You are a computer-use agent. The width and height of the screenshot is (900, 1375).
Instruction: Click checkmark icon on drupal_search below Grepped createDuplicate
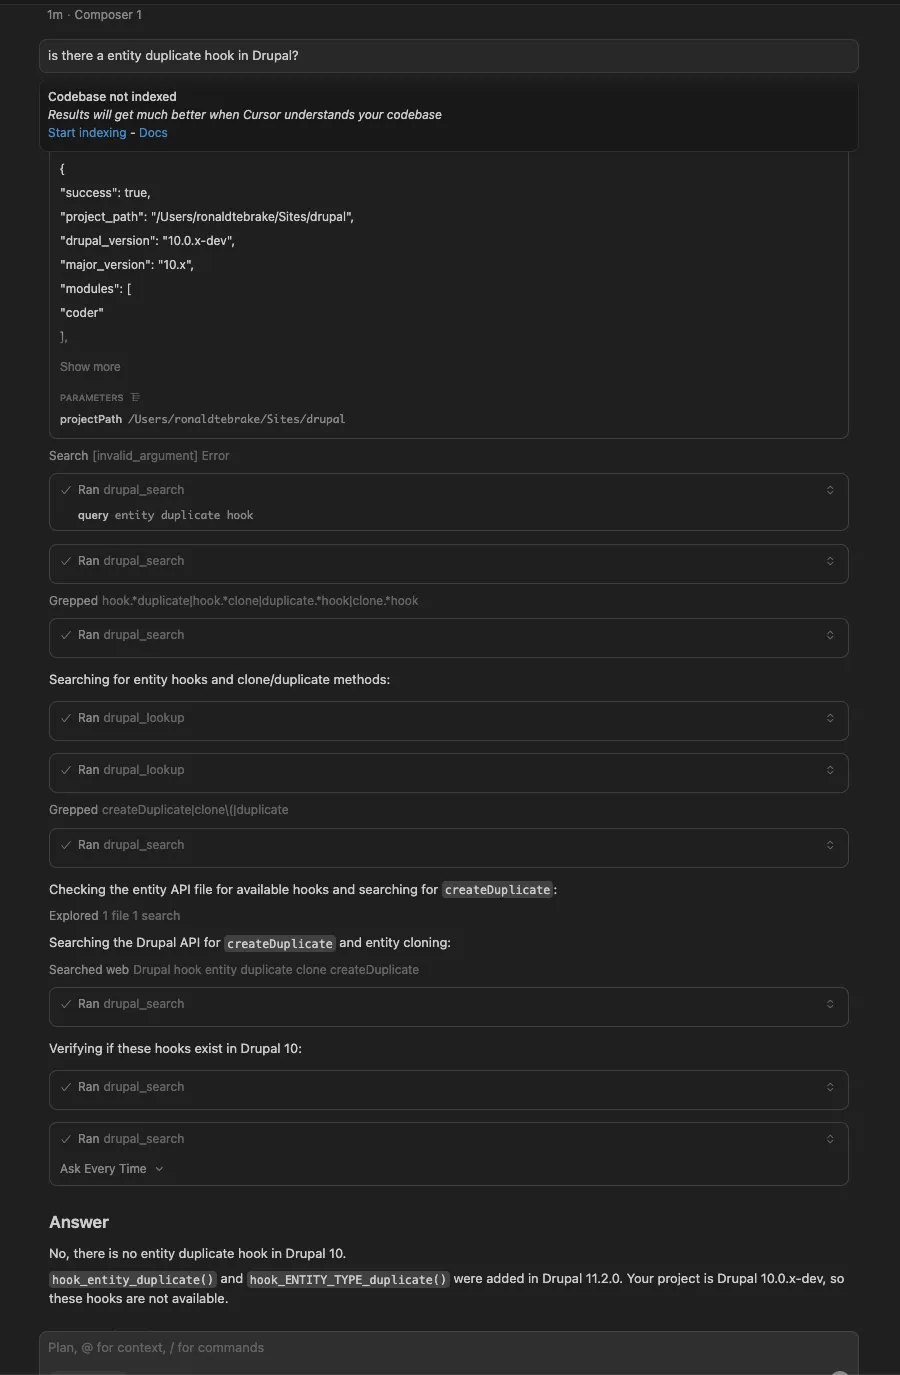(x=66, y=845)
